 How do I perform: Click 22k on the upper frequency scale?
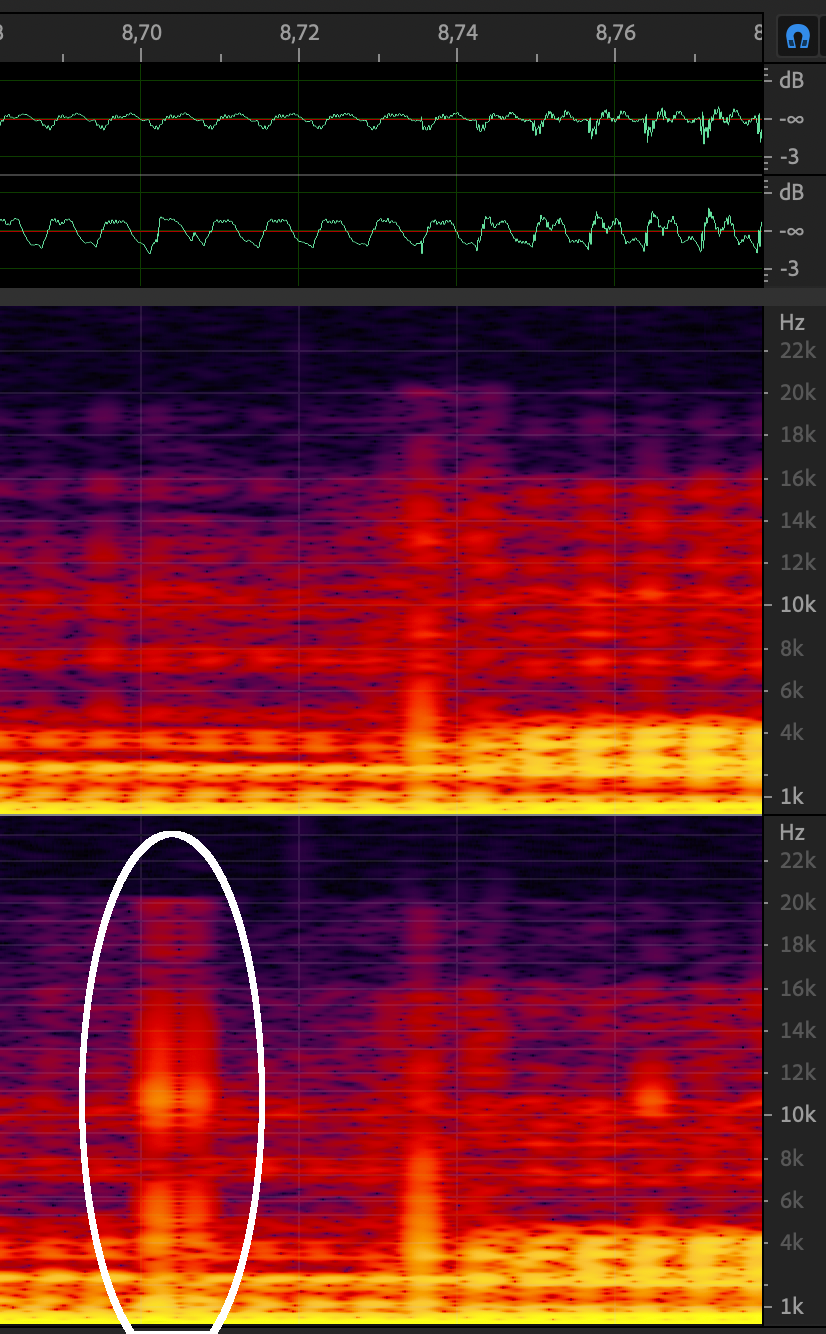796,351
